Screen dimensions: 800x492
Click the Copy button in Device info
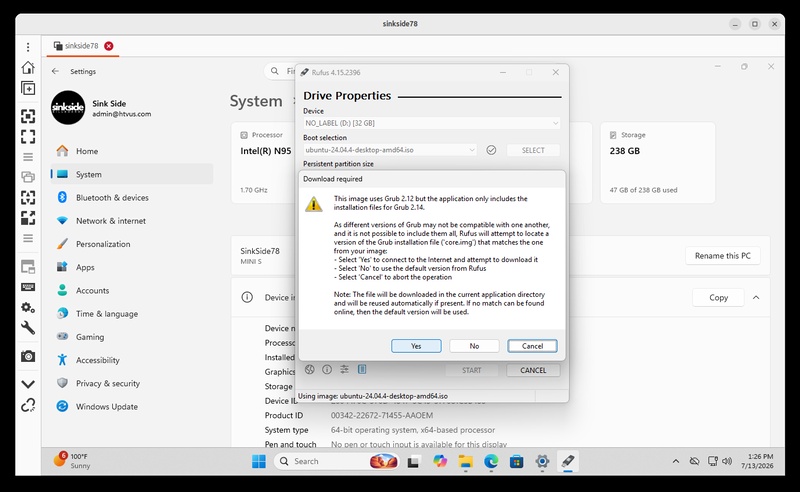point(718,298)
